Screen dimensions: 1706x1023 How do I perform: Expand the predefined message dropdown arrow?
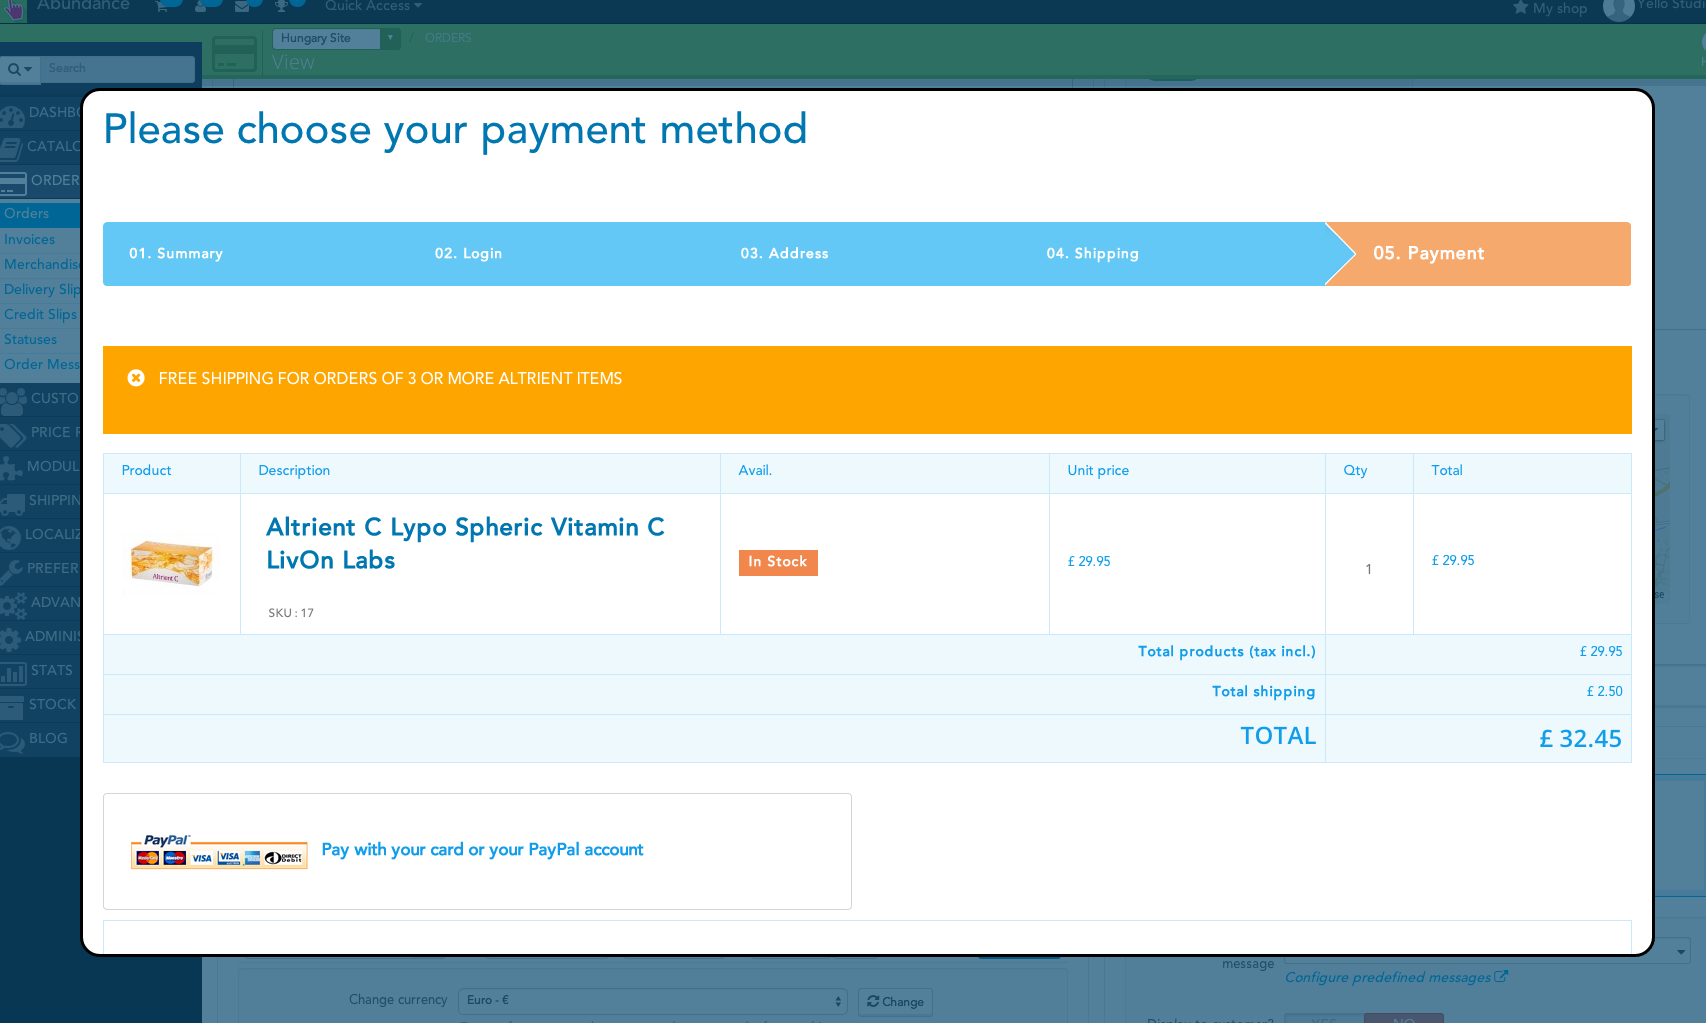pyautogui.click(x=1681, y=952)
